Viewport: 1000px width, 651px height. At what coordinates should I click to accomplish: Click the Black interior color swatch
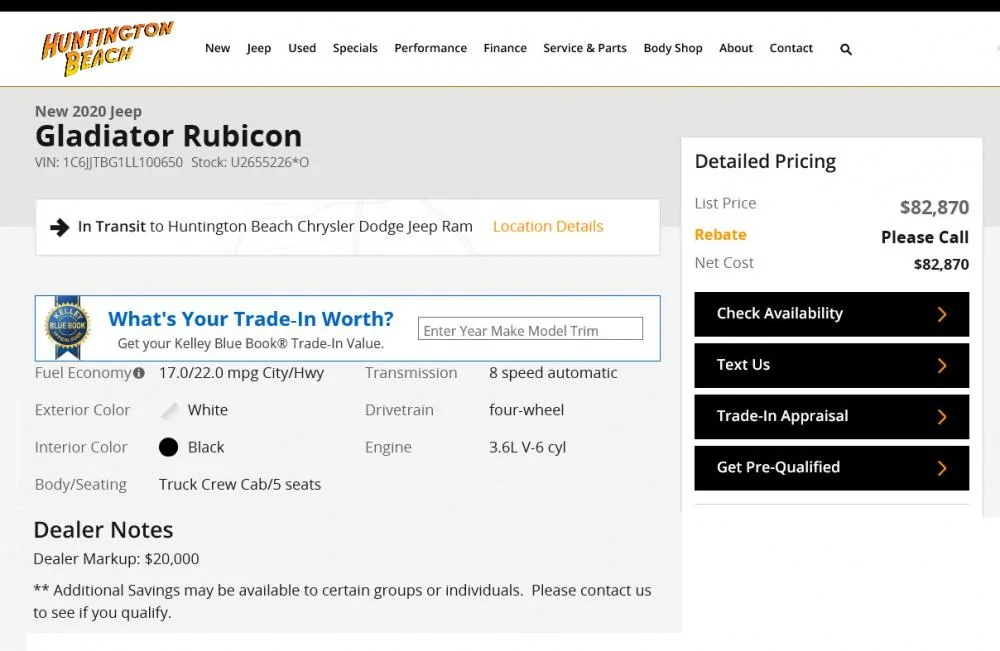(168, 448)
